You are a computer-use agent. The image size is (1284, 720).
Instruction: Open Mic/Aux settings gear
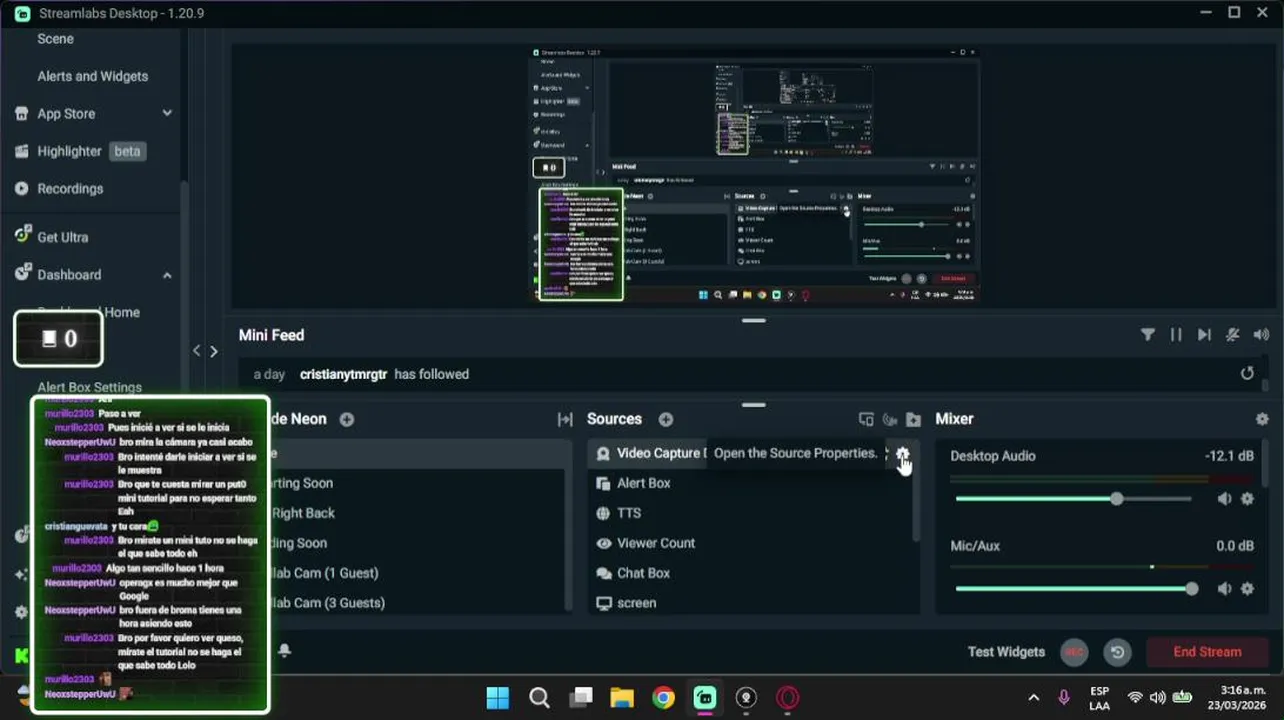click(x=1247, y=589)
